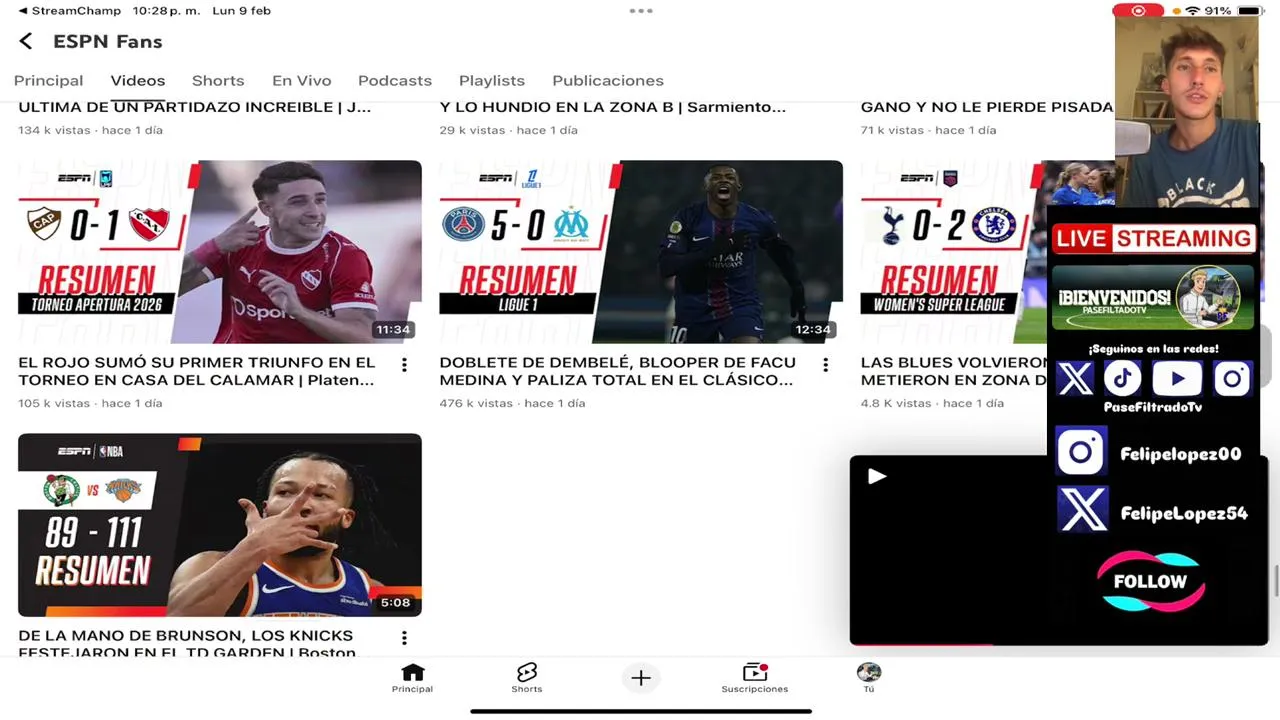This screenshot has height=720, width=1280.
Task: Select the Videos tab
Action: tap(138, 81)
